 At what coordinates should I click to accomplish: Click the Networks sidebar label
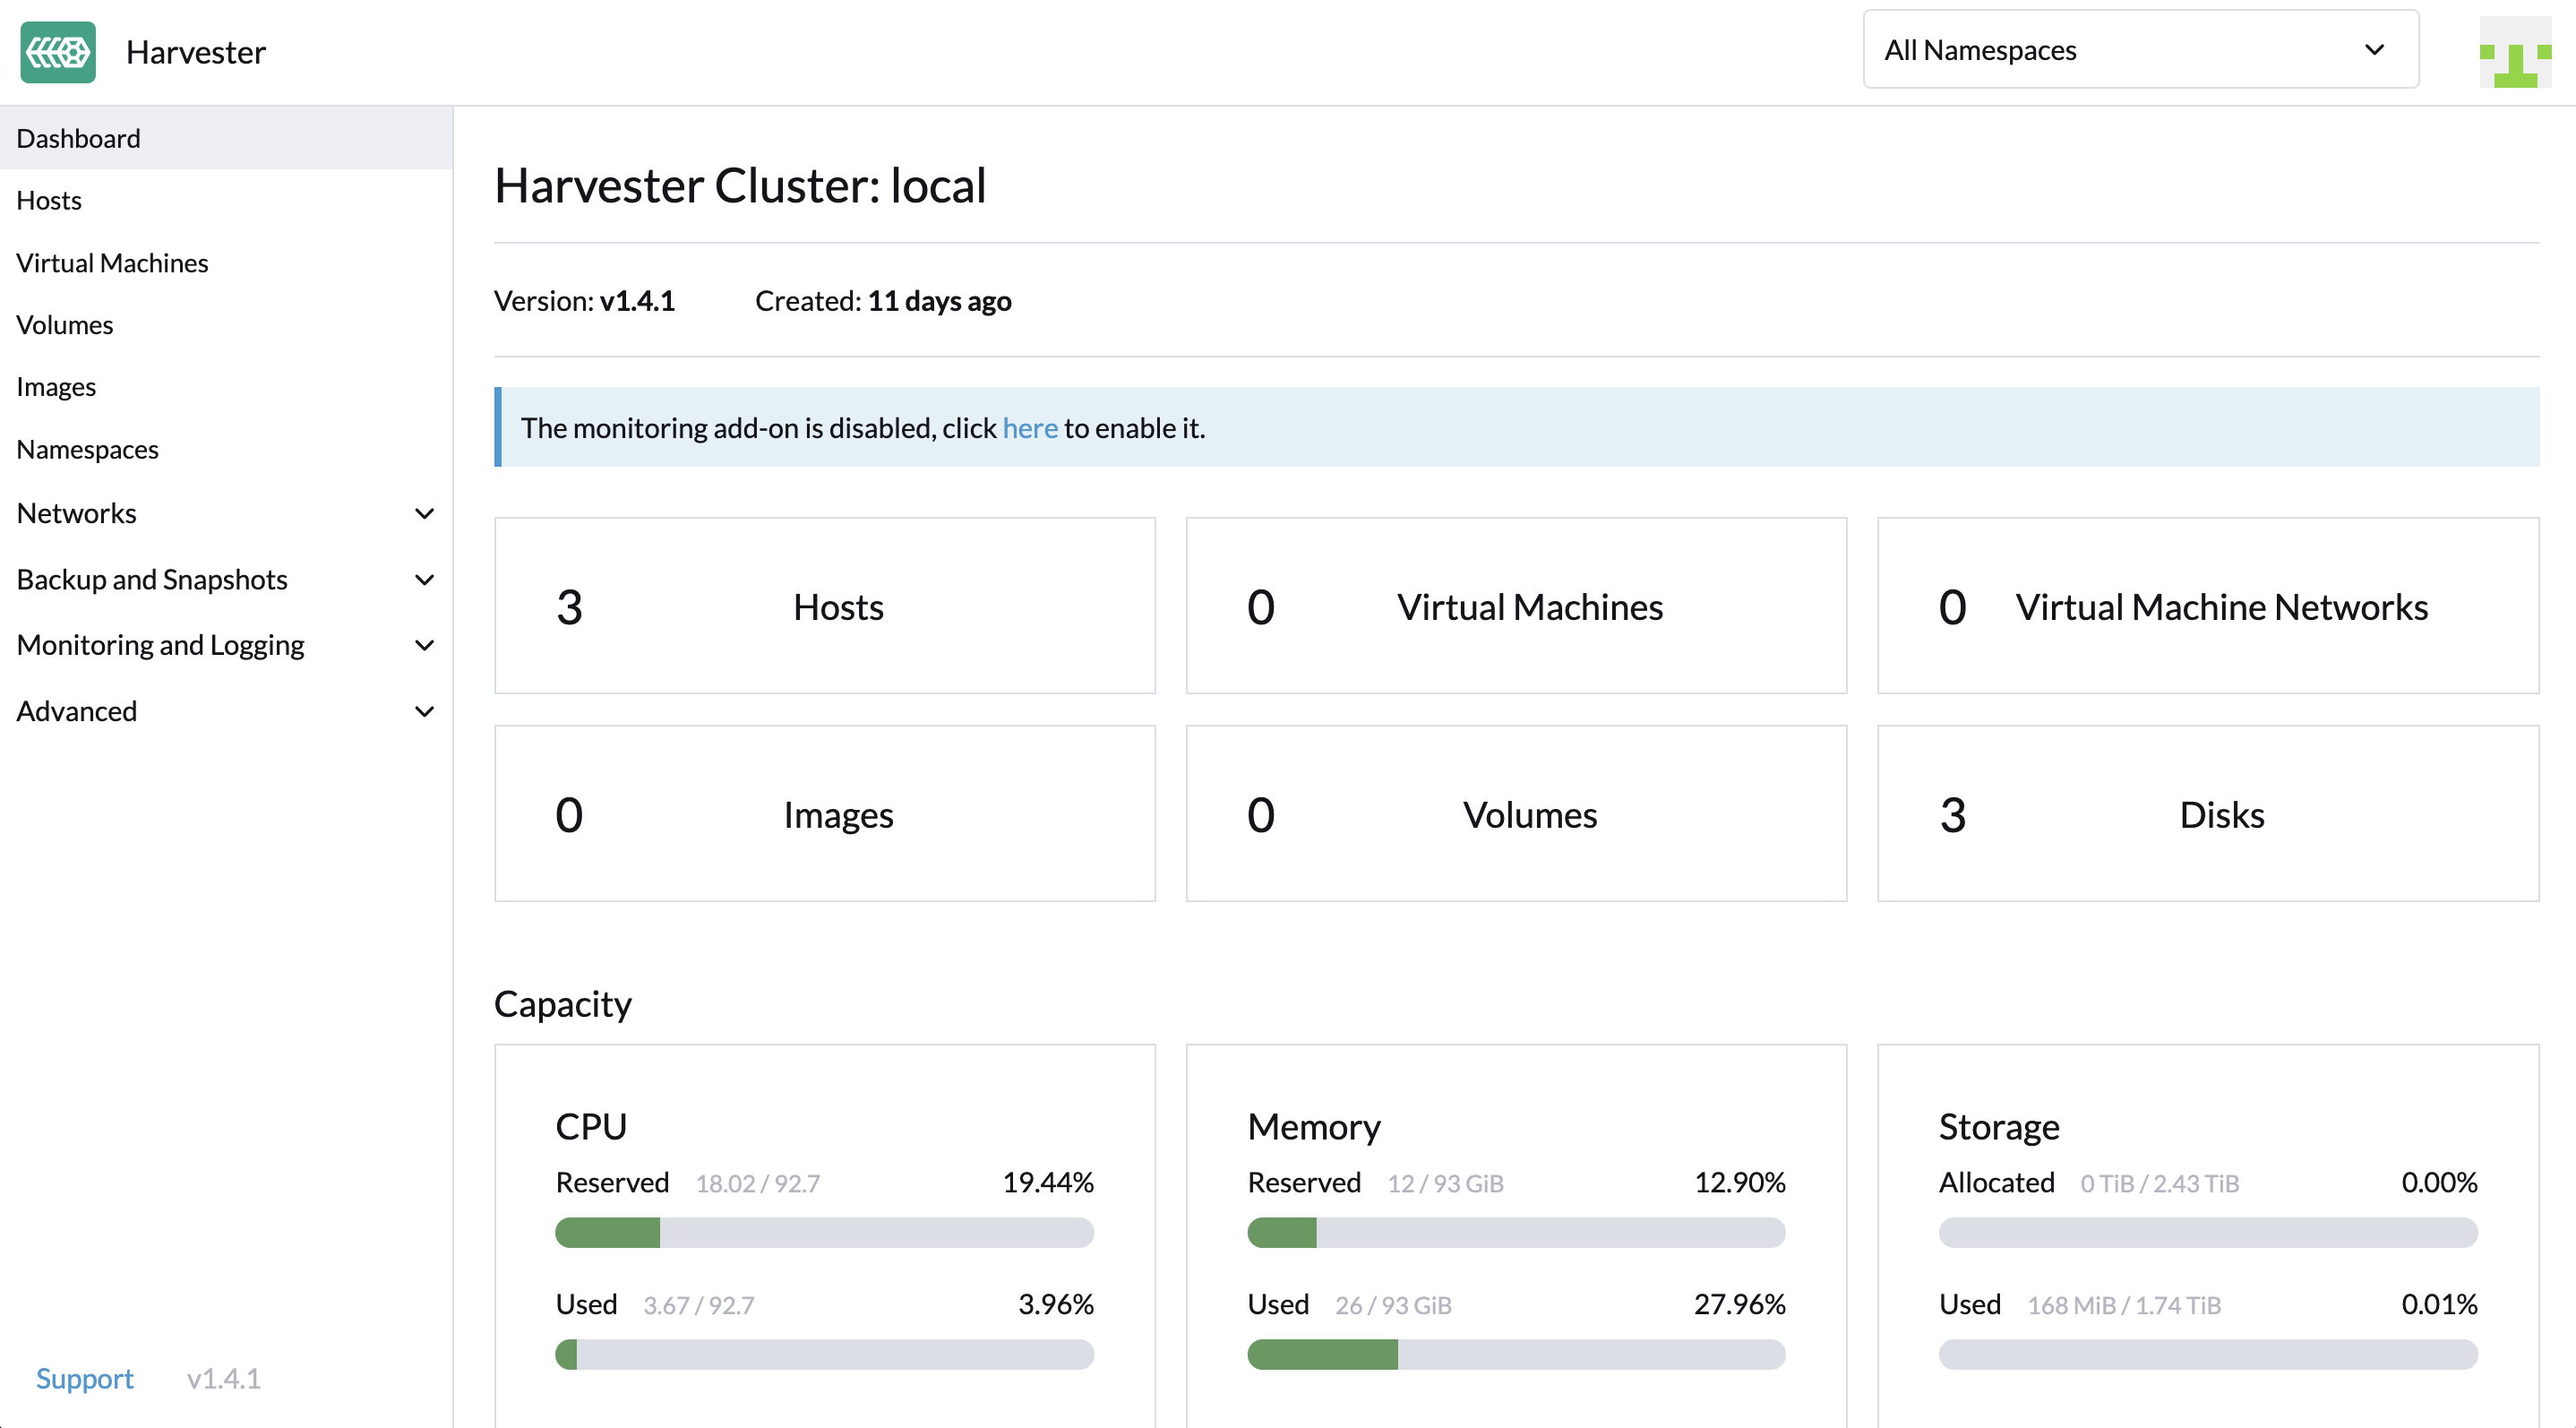coord(77,514)
